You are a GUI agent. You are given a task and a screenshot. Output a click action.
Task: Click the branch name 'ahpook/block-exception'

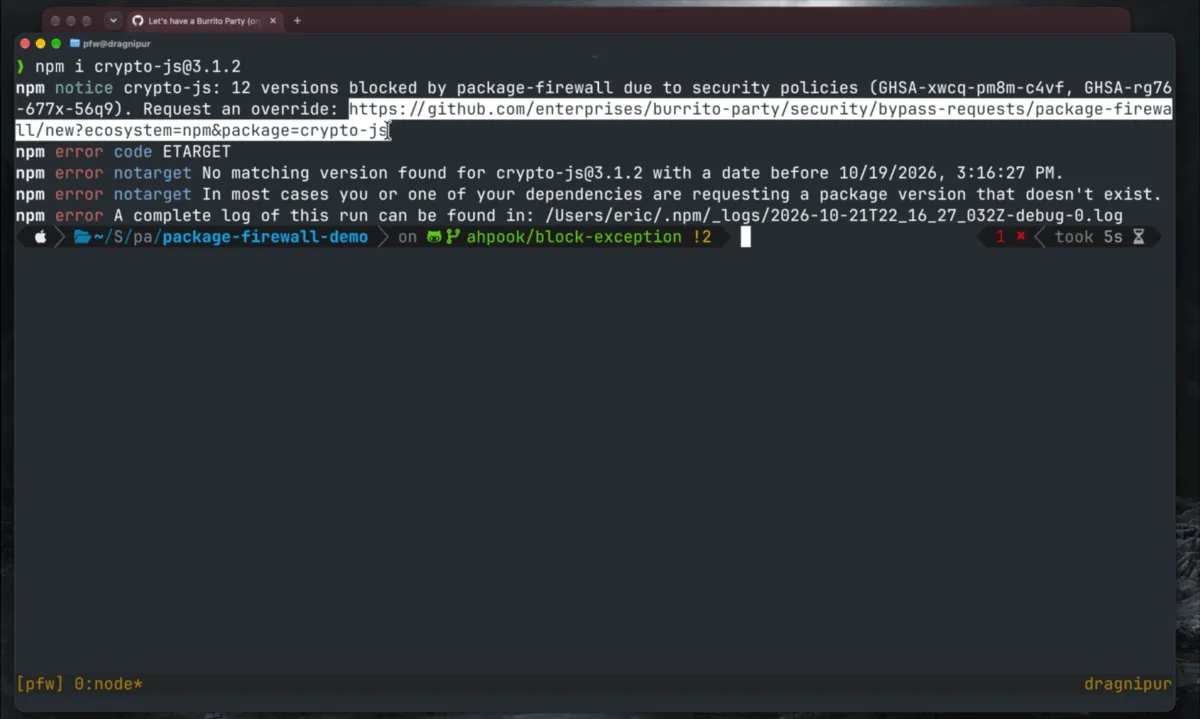574,237
